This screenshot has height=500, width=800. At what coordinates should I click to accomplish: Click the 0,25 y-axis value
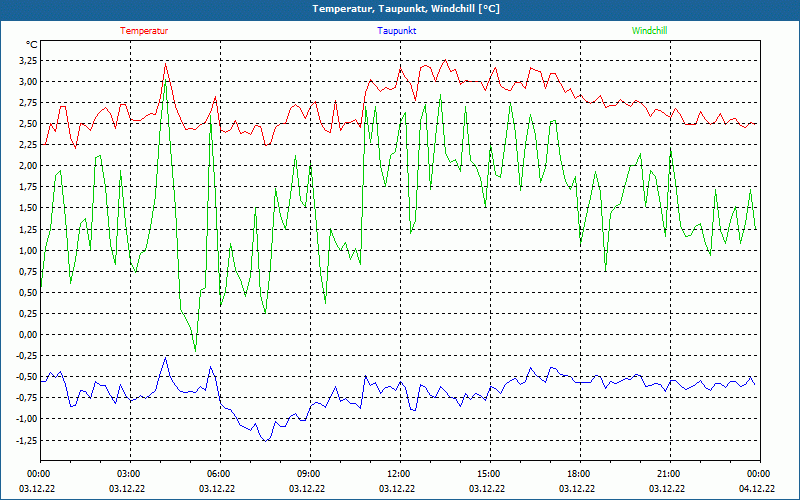tap(29, 313)
